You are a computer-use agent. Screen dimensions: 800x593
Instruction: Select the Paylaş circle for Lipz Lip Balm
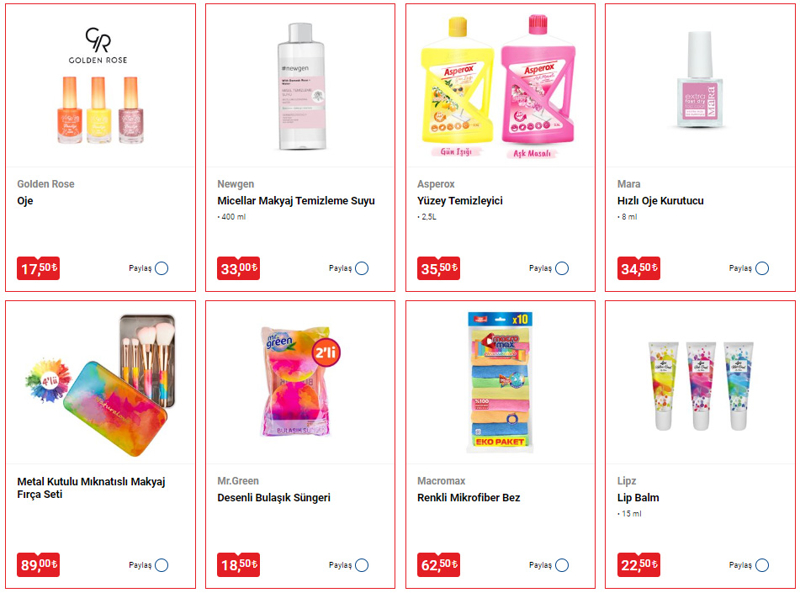[762, 565]
